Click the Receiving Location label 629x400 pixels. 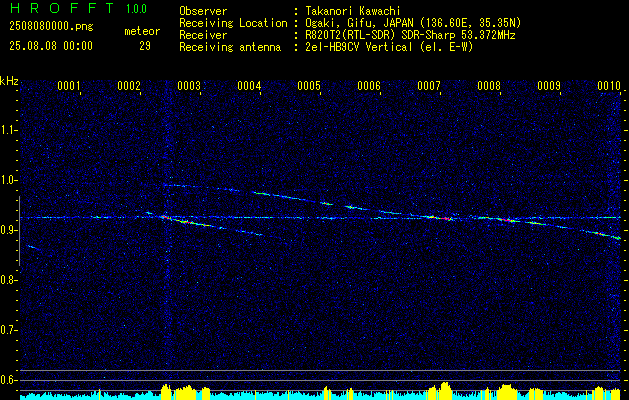coord(233,23)
